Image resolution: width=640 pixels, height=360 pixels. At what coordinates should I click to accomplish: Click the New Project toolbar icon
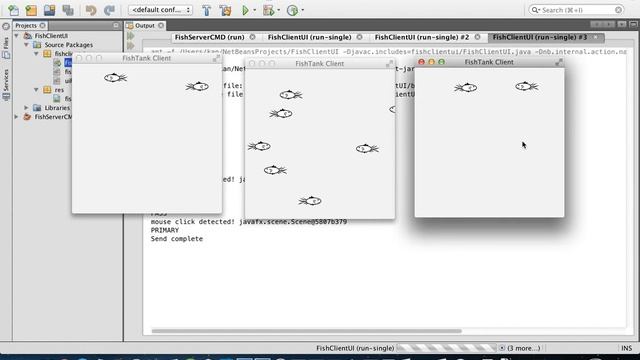pos(31,10)
